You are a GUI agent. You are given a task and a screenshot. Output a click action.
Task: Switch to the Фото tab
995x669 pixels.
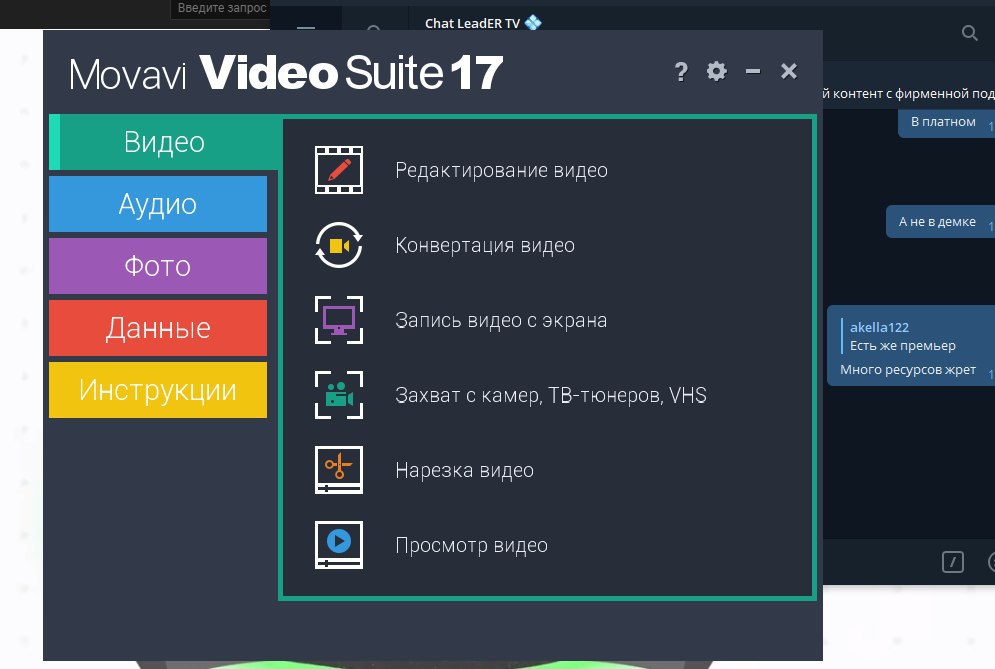point(158,266)
